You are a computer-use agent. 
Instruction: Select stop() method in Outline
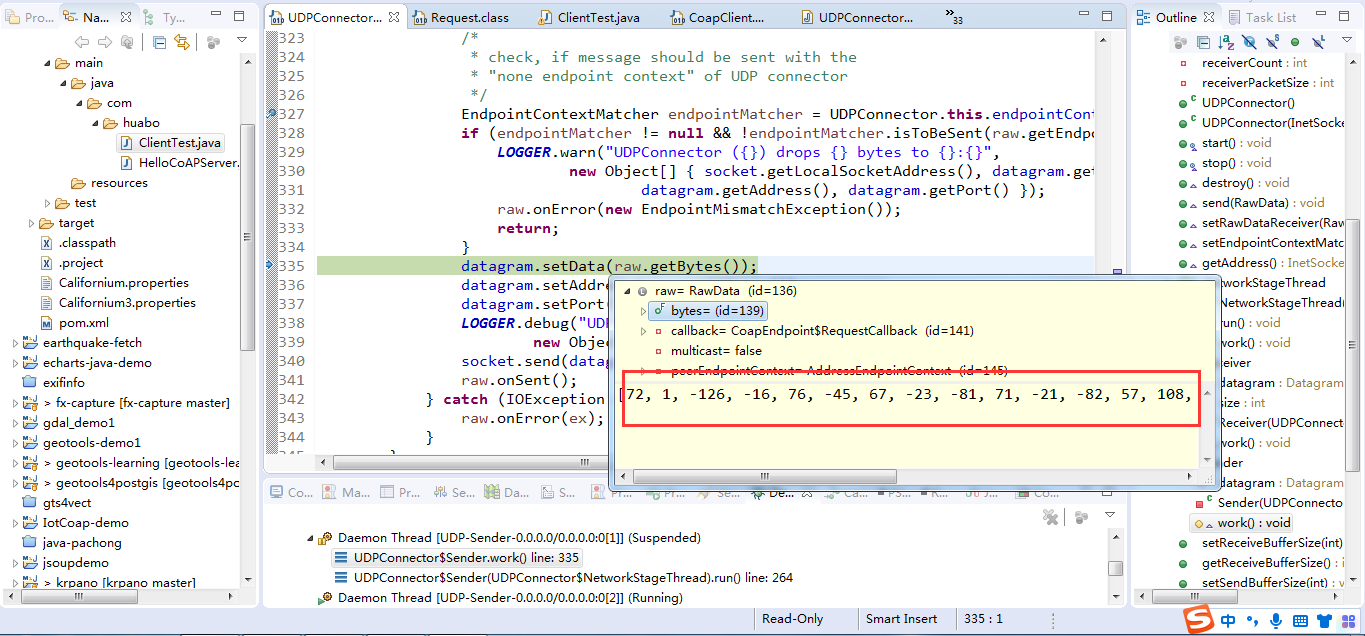(1225, 163)
